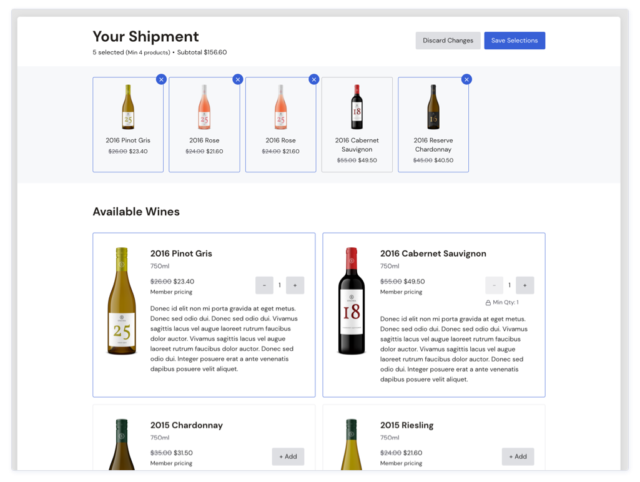Click the 2015 Riesling bottle image
The height and width of the screenshot is (482, 640).
click(351, 445)
